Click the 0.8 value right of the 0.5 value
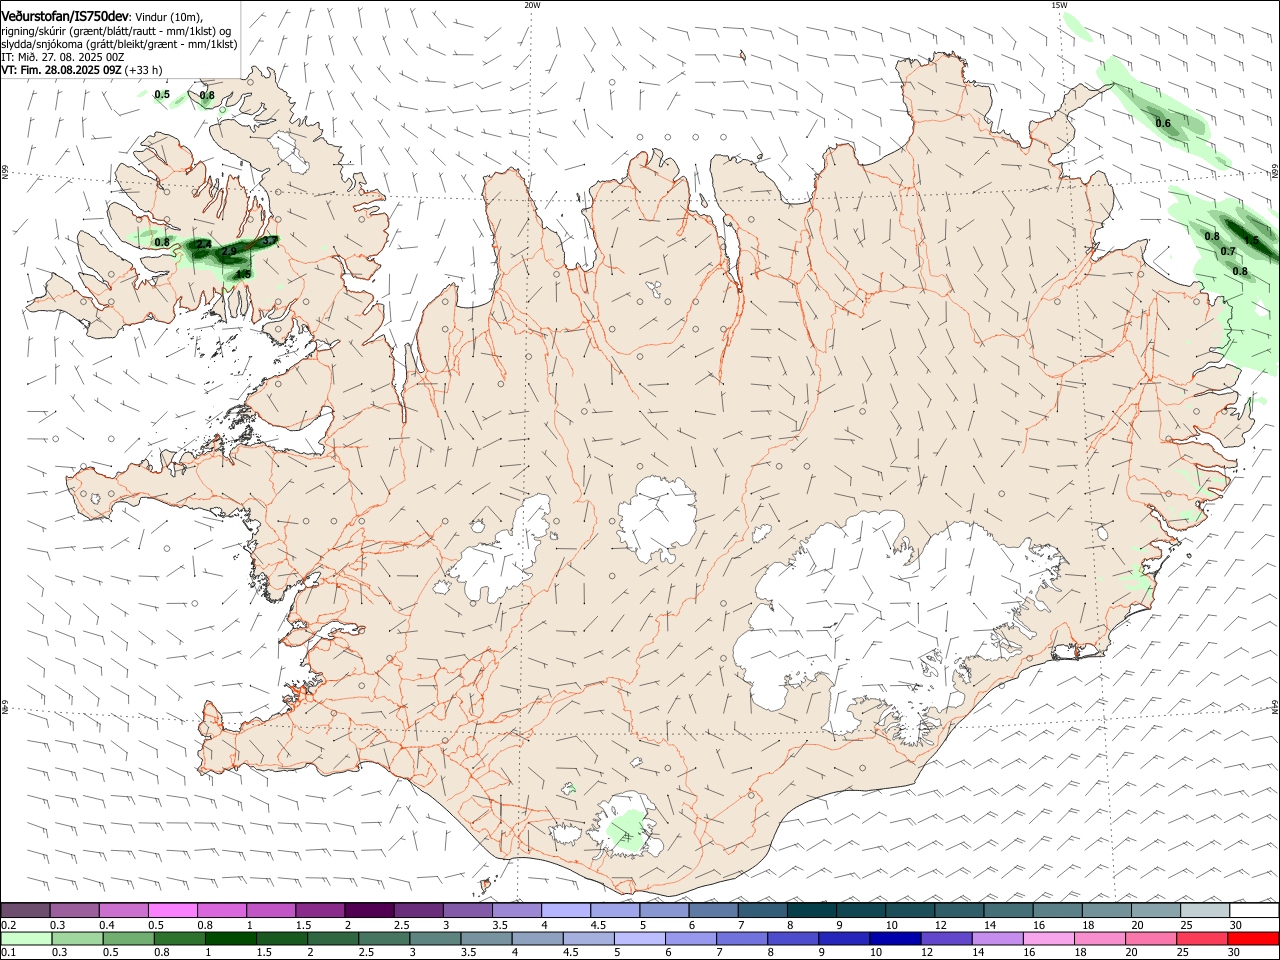Screen dimensions: 1280x960 207,96
